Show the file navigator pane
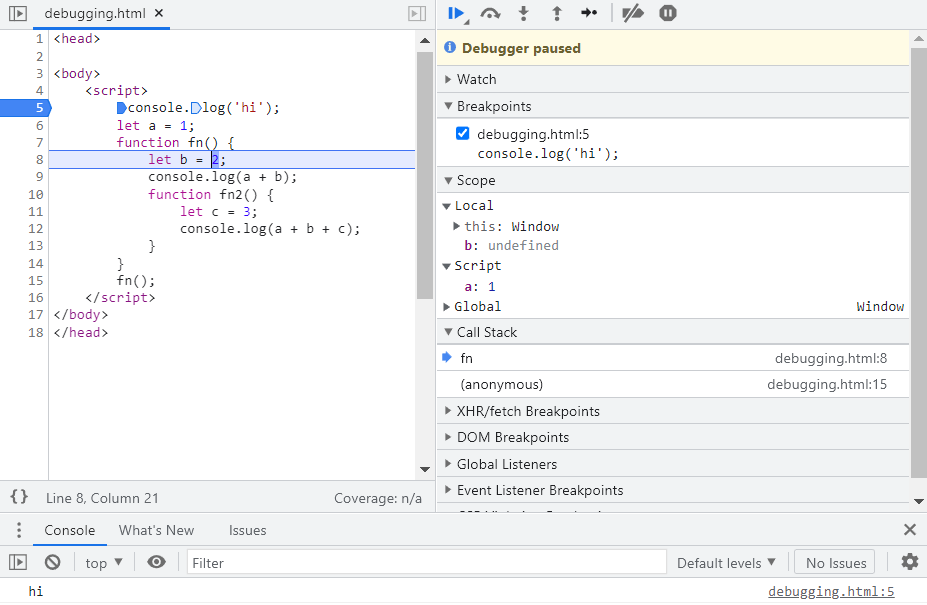927x605 pixels. 18,13
